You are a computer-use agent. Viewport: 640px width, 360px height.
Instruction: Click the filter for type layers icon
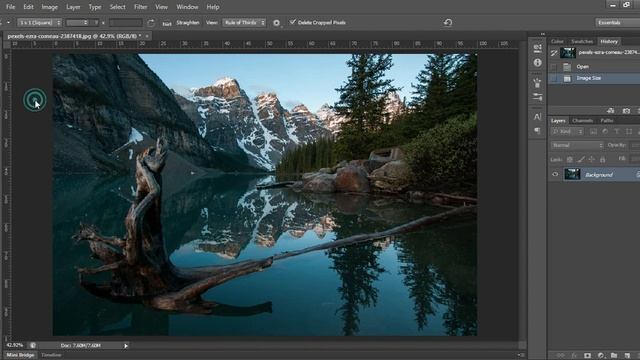coord(617,131)
